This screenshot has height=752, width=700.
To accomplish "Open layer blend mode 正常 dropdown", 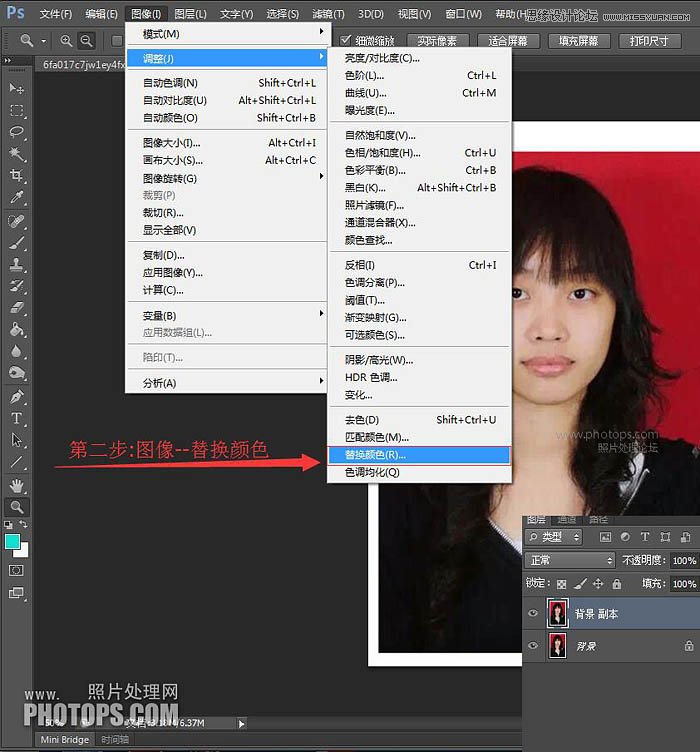I will pos(570,560).
